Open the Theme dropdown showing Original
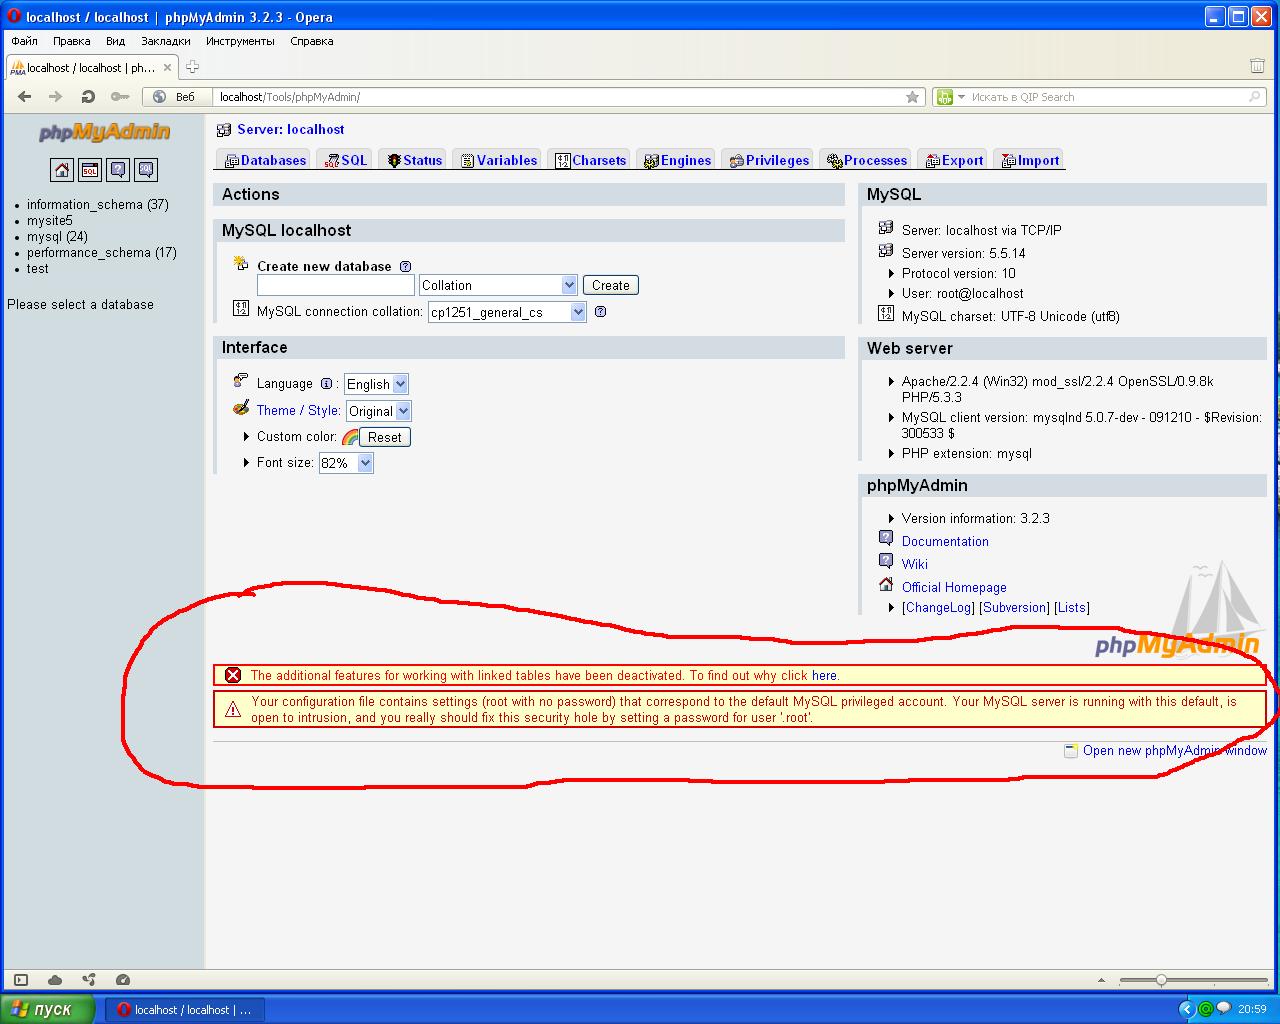This screenshot has width=1280, height=1024. point(378,411)
